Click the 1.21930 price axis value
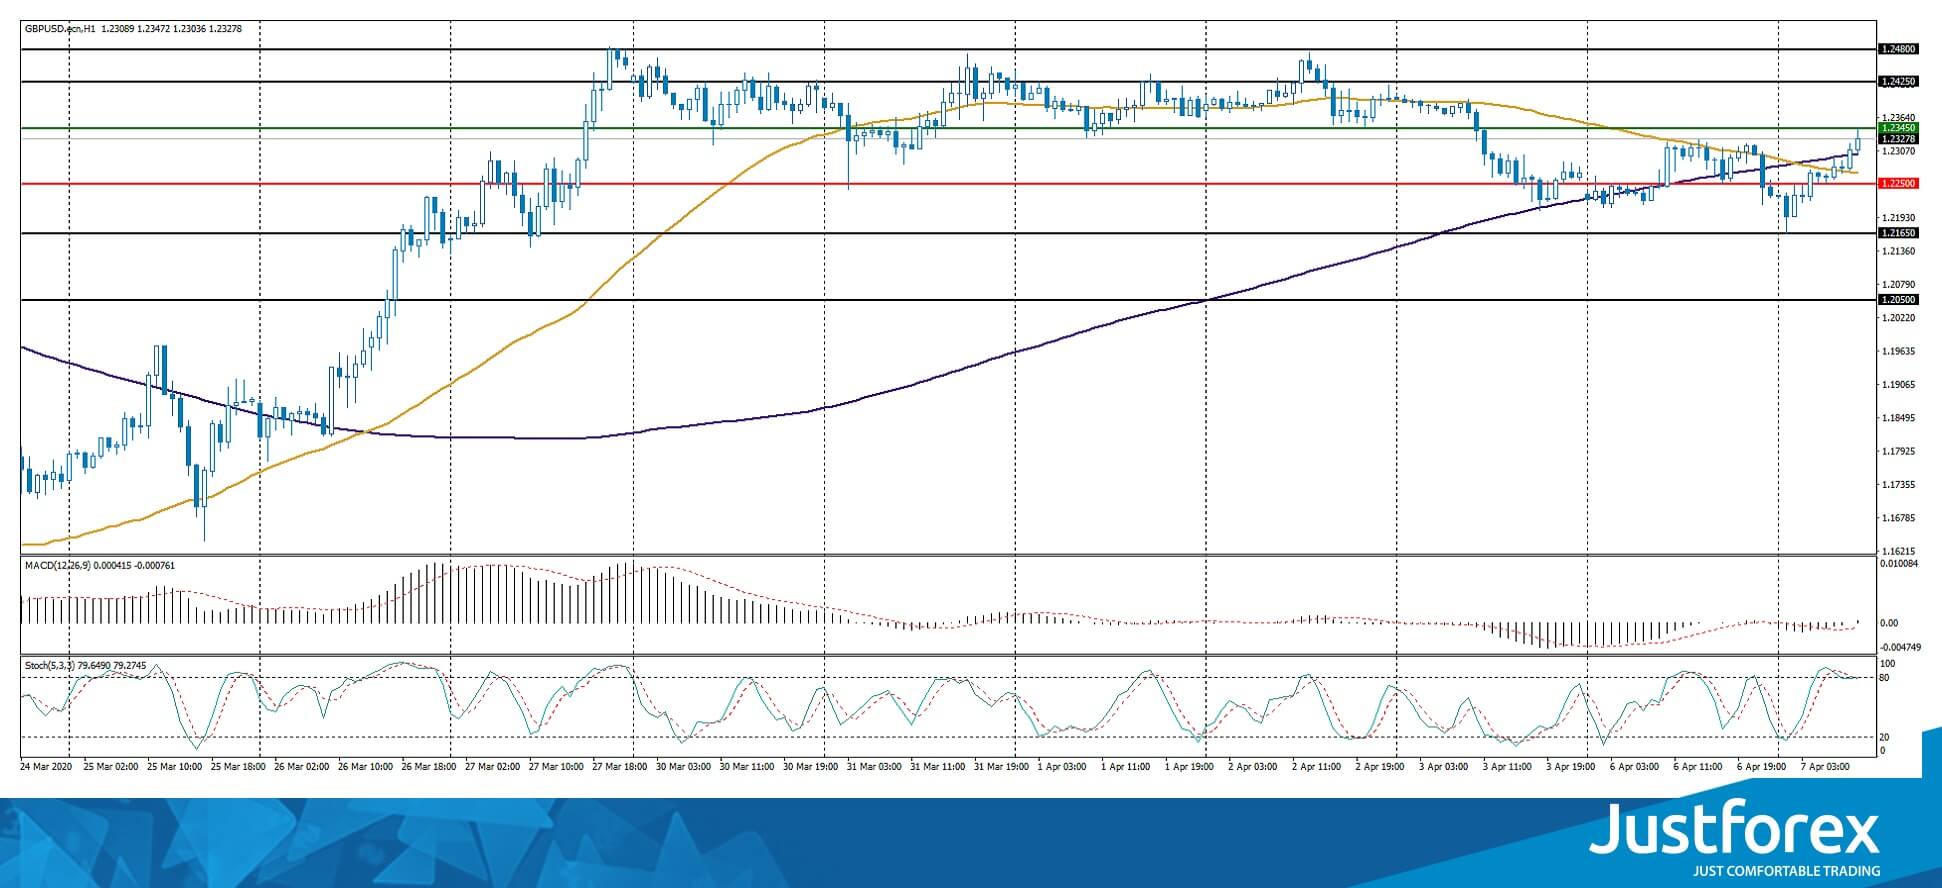The image size is (1942, 888). [1898, 218]
